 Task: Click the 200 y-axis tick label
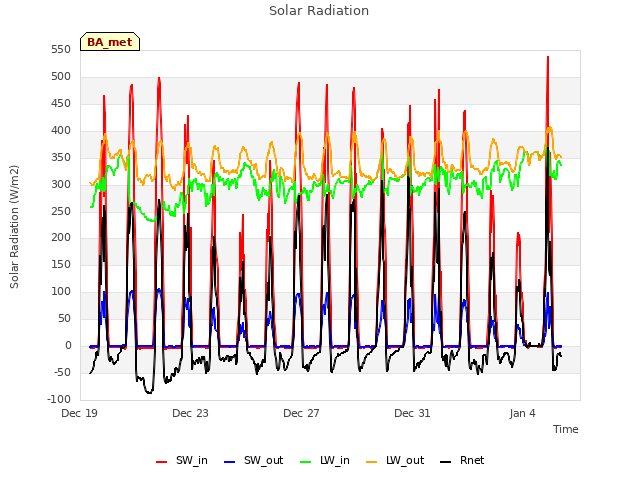61,238
